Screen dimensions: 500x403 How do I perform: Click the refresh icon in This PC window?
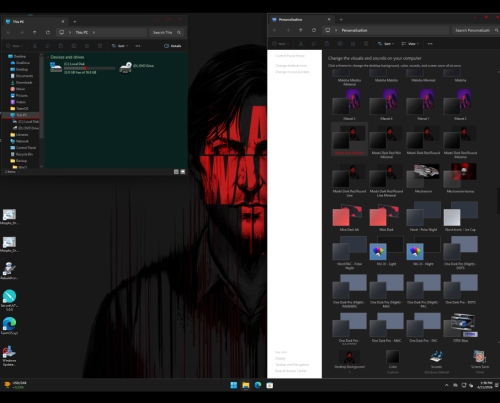(48, 32)
